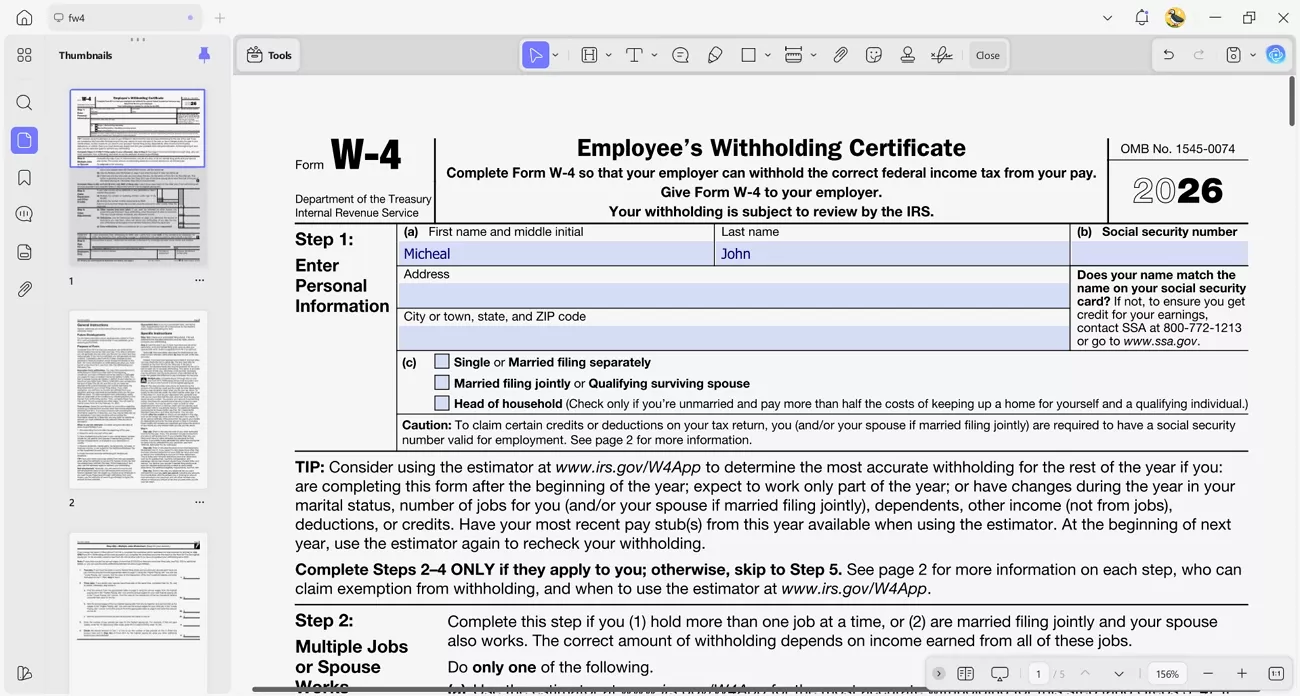Image resolution: width=1300 pixels, height=696 pixels.
Task: Select the hand/selection cursor tool
Action: [535, 55]
